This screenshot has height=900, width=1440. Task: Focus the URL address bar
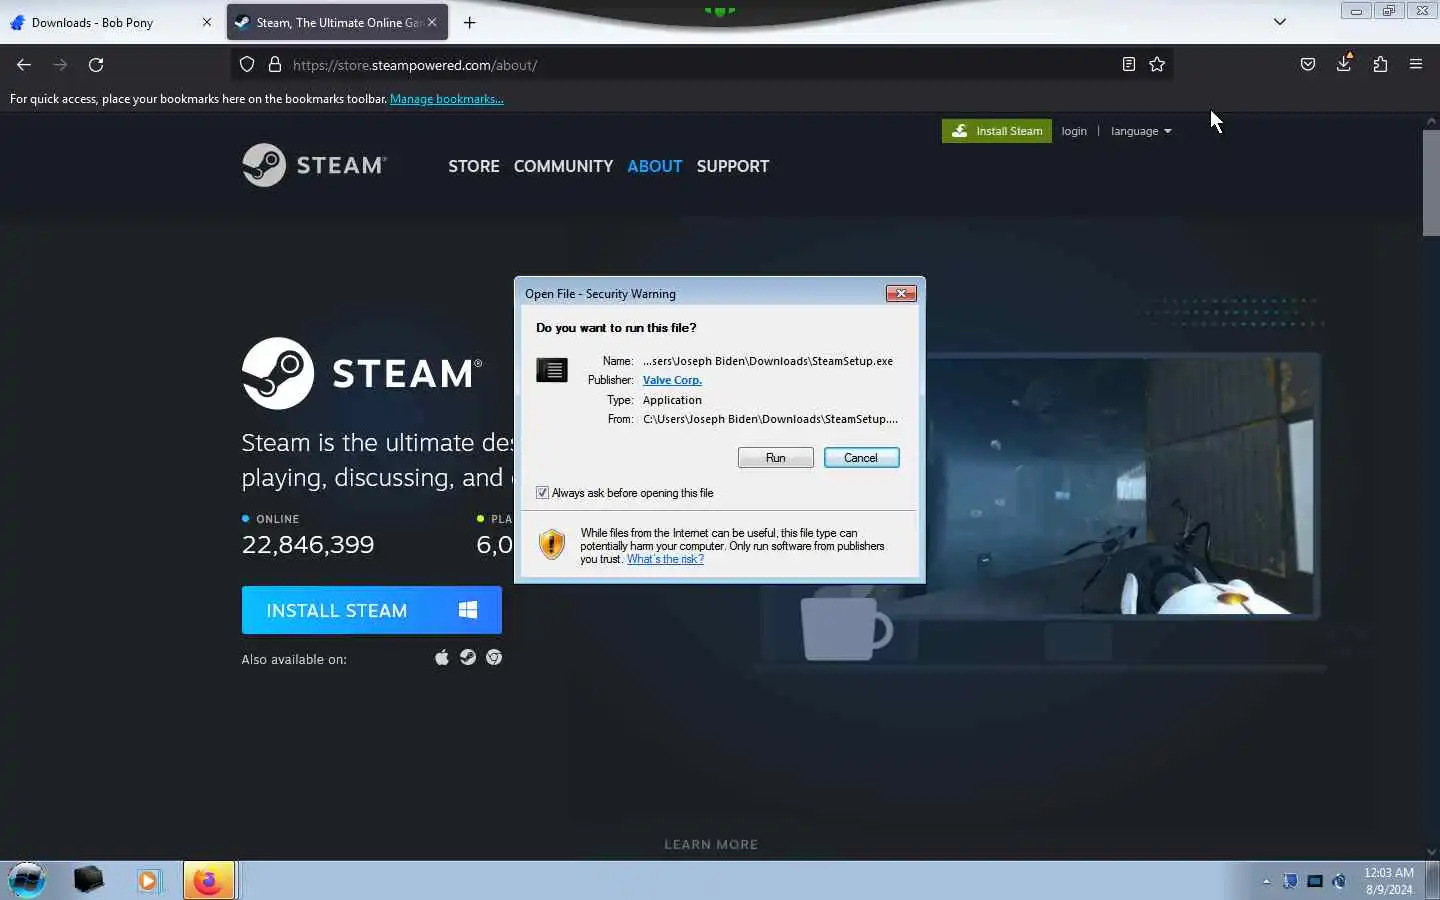(x=700, y=65)
